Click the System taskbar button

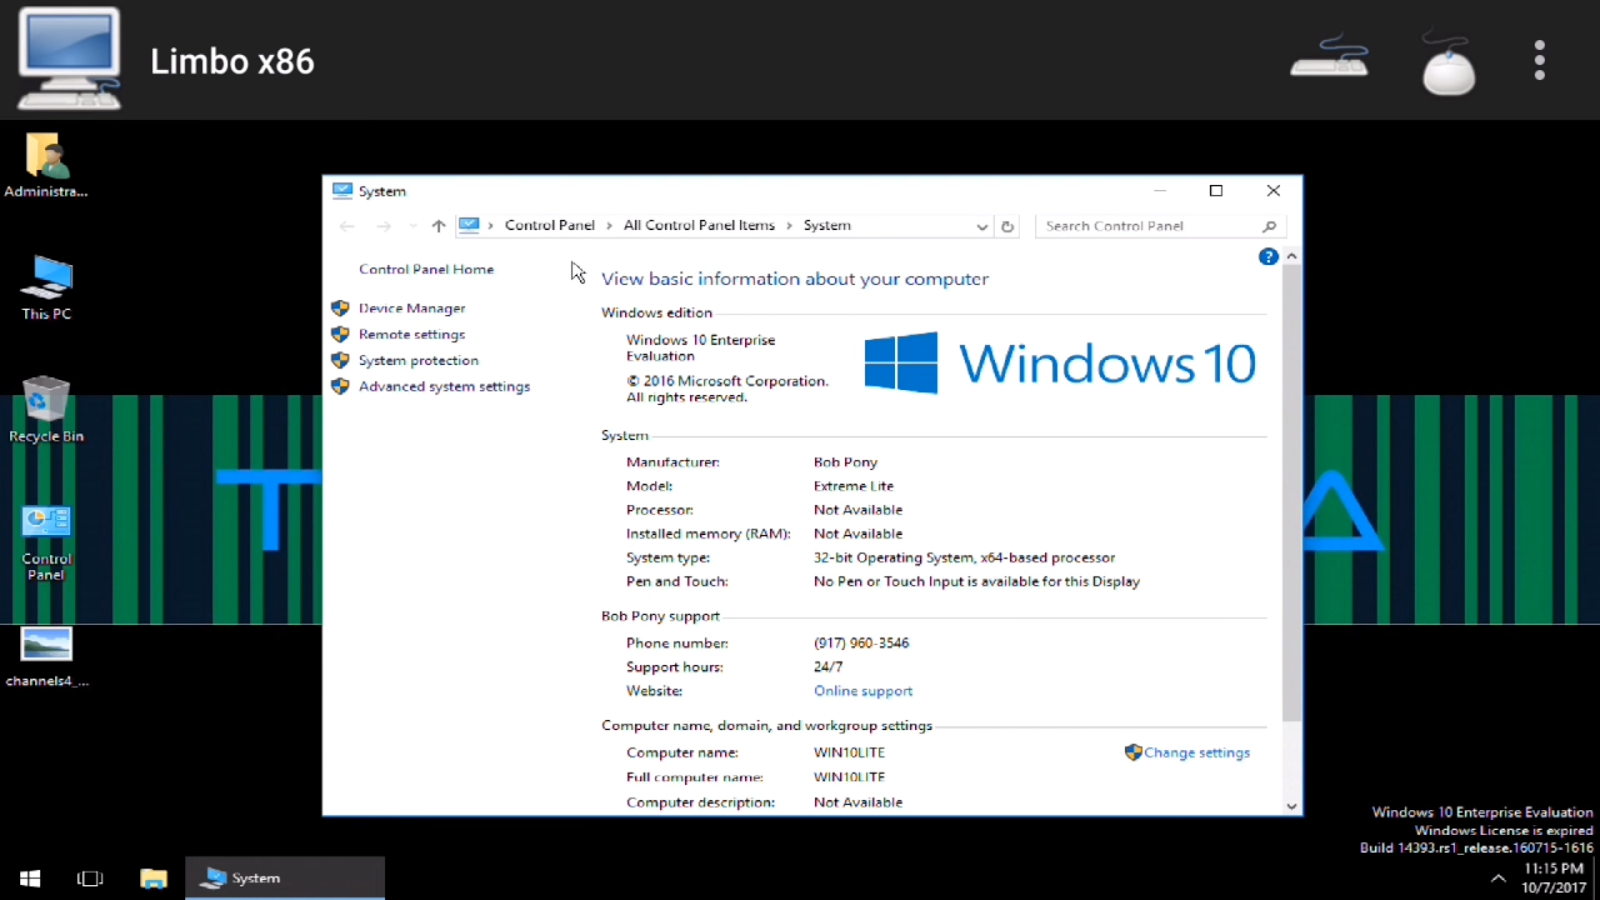[x=285, y=878]
